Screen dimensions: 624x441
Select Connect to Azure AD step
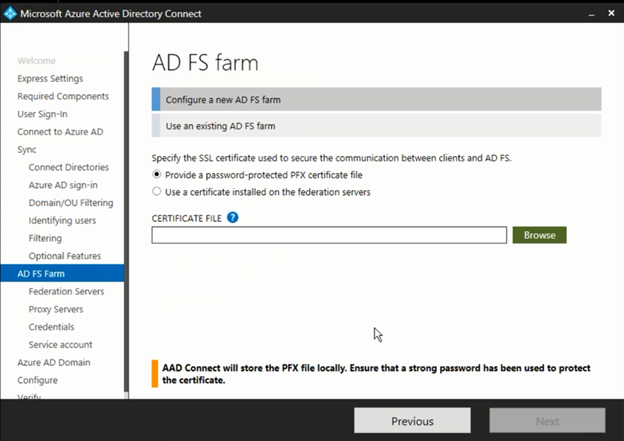coord(60,132)
